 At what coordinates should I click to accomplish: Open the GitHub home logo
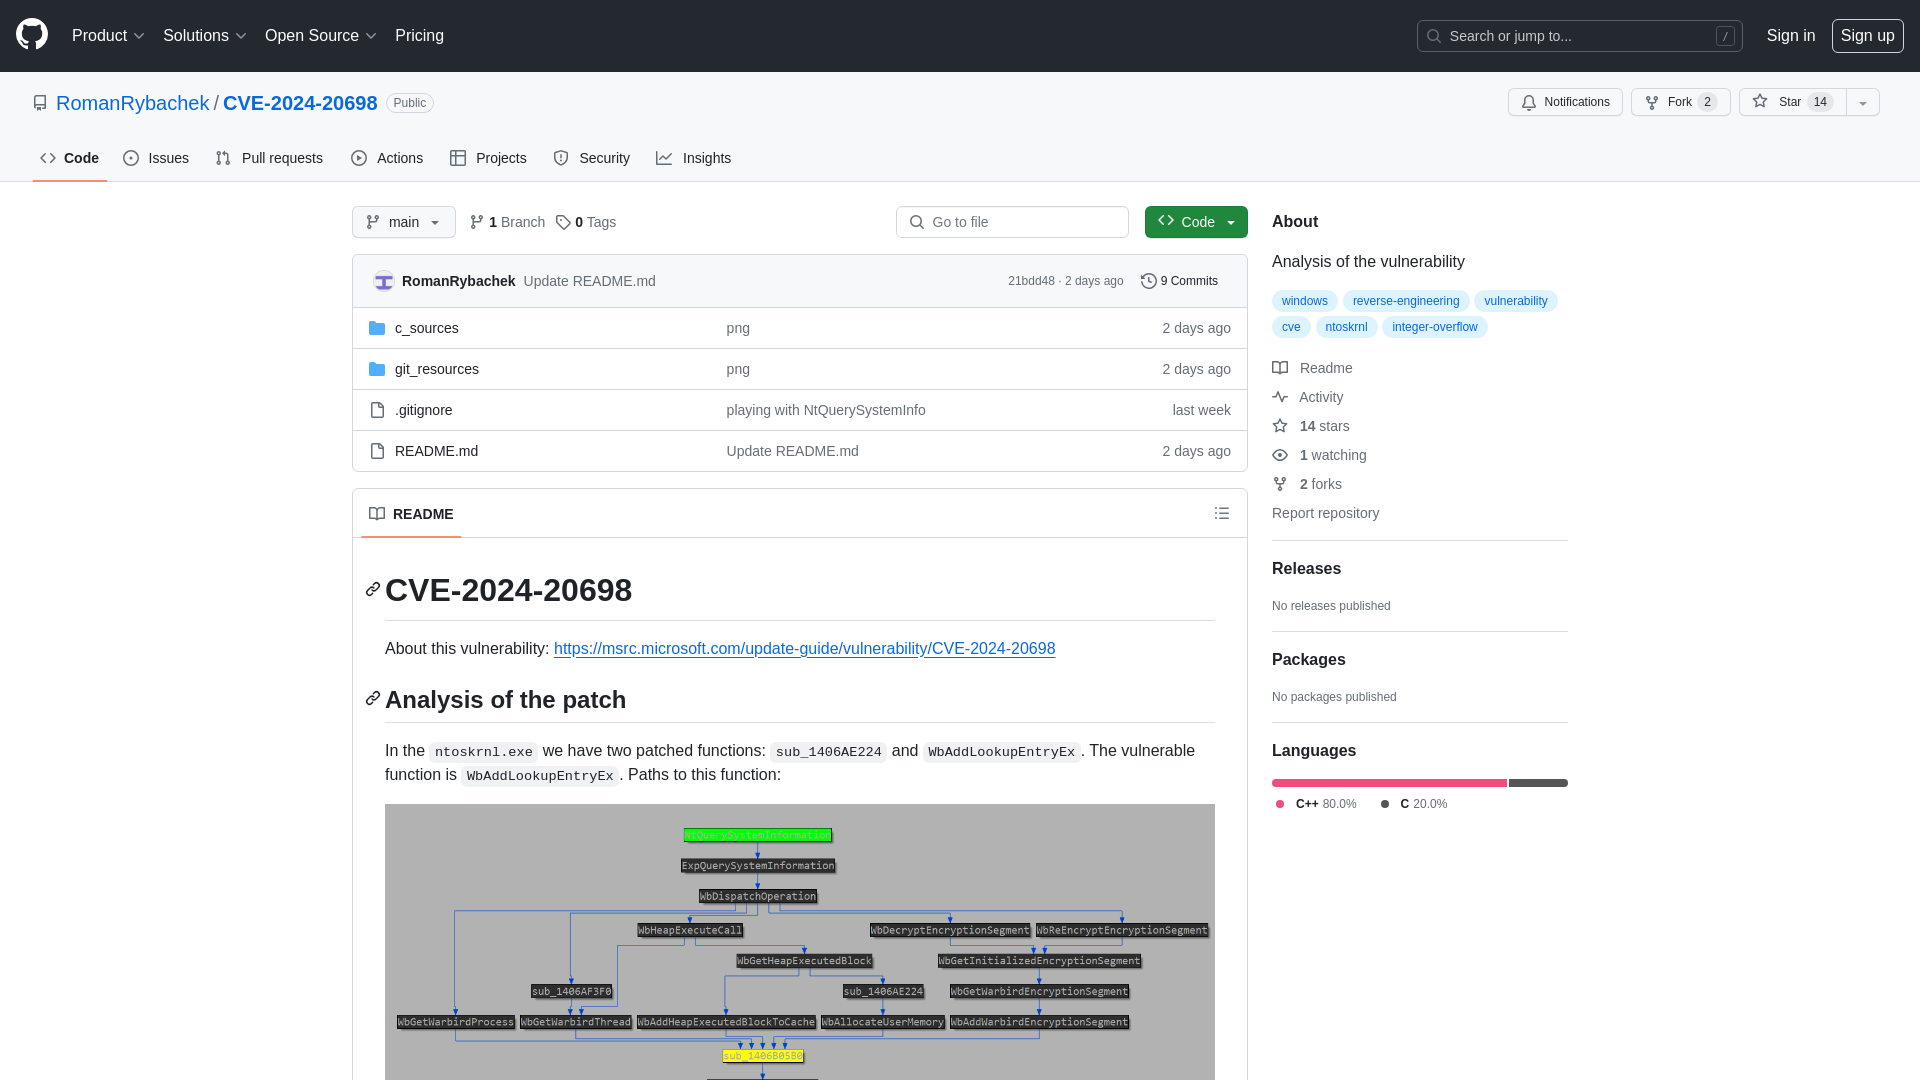pyautogui.click(x=32, y=35)
